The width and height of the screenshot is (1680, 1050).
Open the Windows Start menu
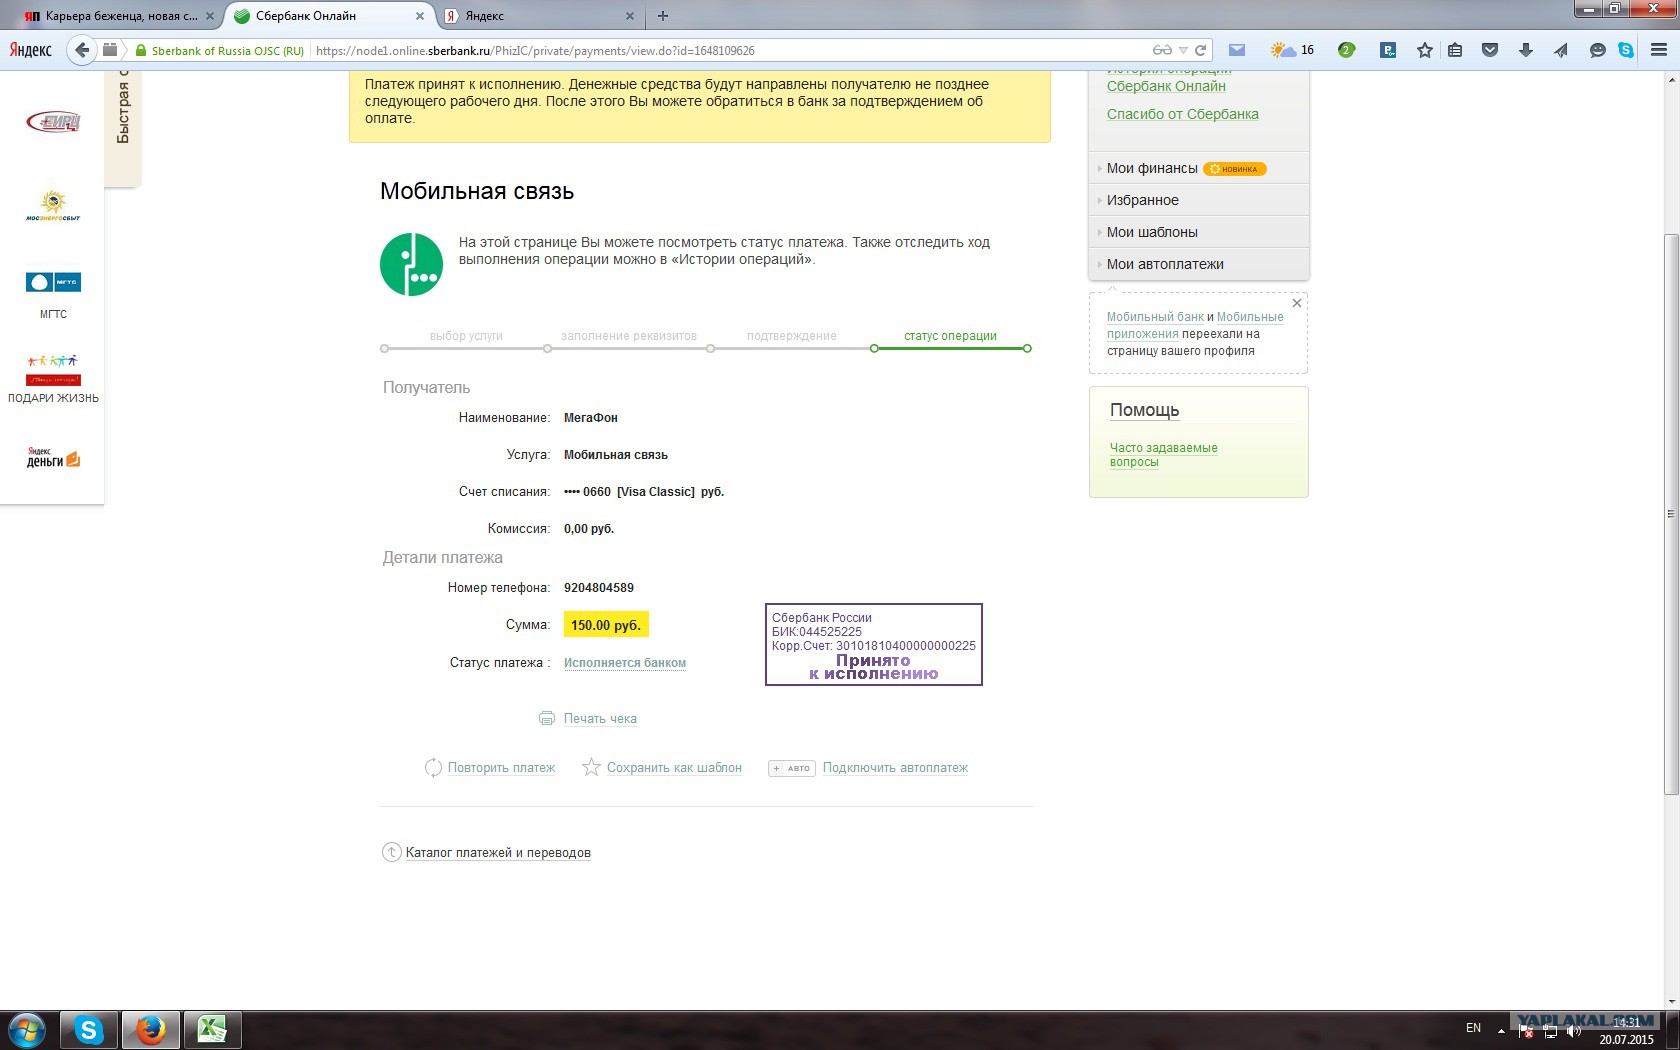tap(27, 1030)
